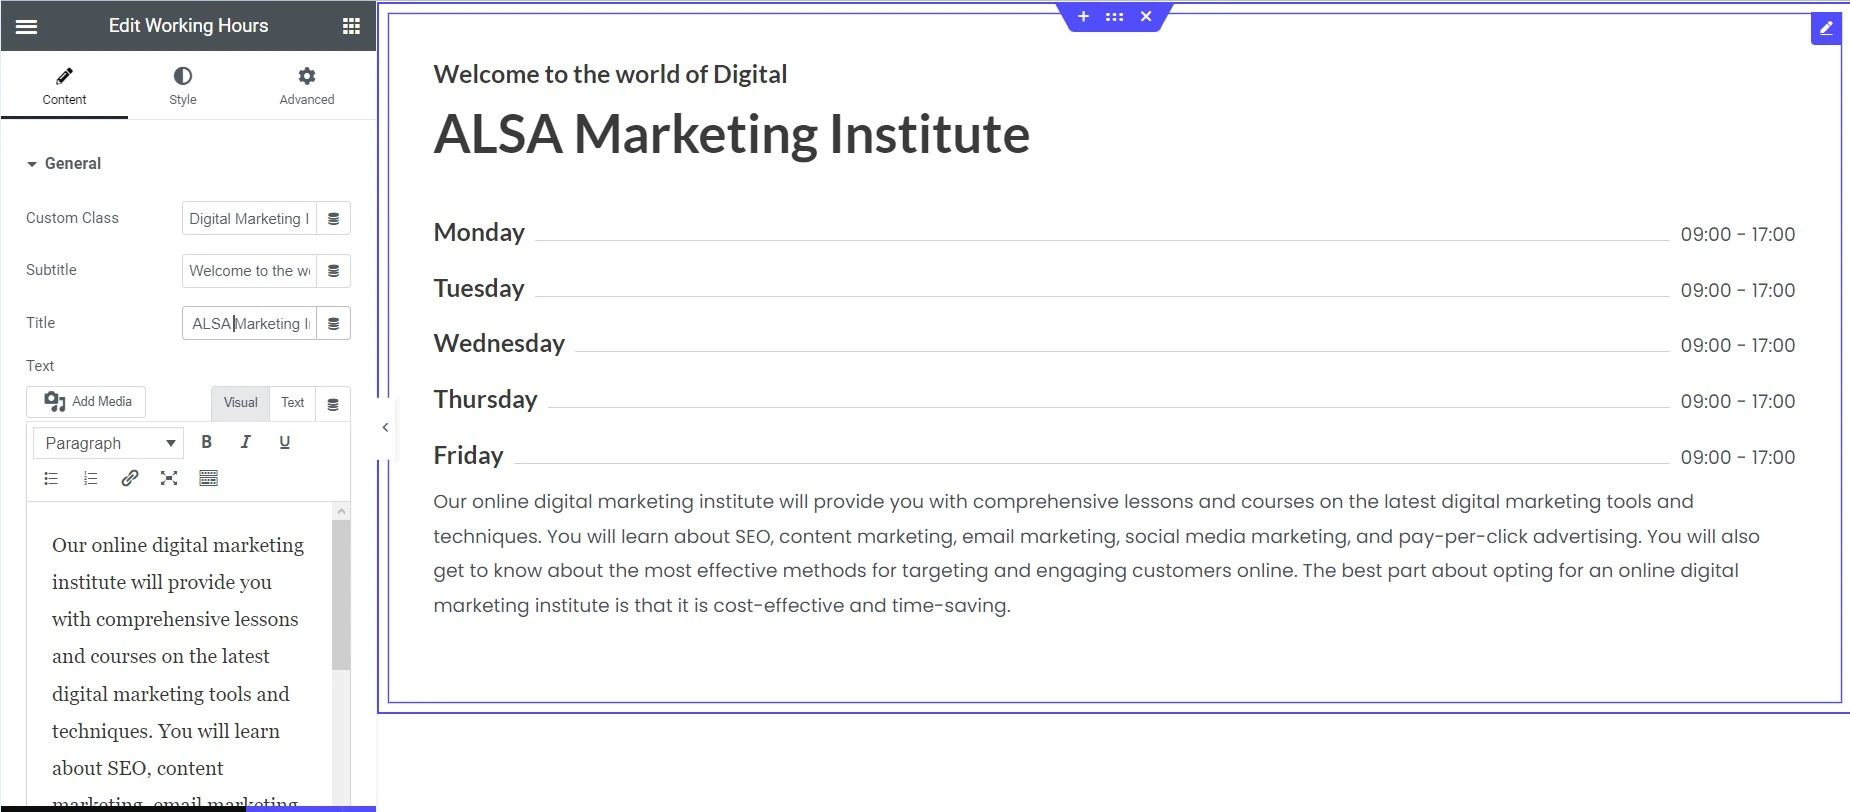Open distraction-free fullscreen editor mode
Viewport: 1850px width, 812px height.
169,478
